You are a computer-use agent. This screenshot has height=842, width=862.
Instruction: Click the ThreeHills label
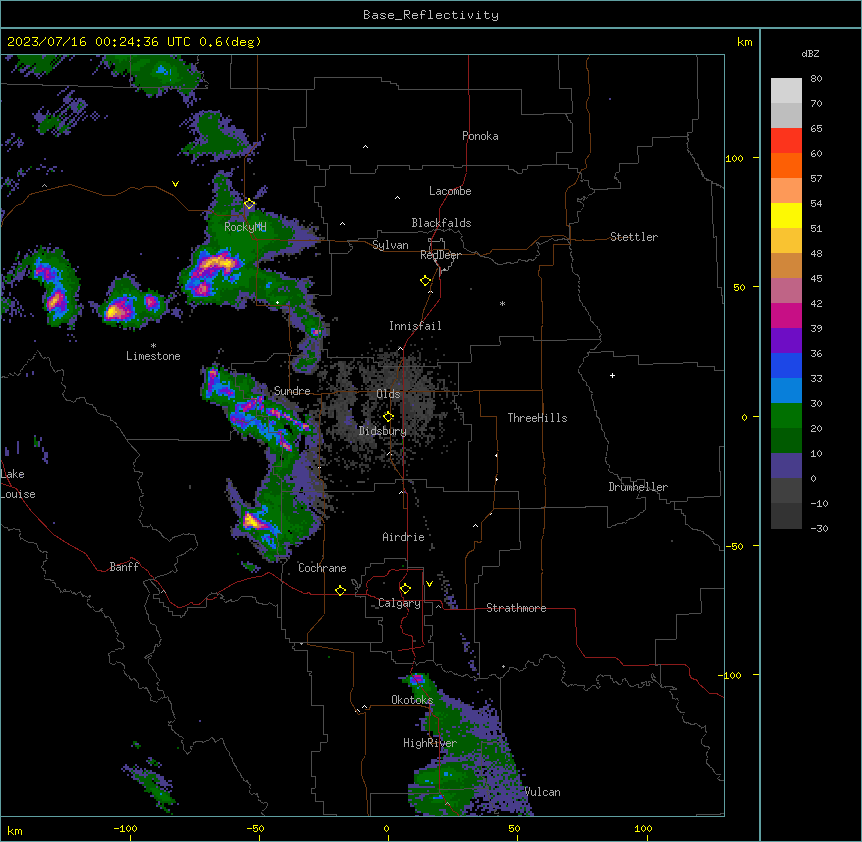pos(537,418)
